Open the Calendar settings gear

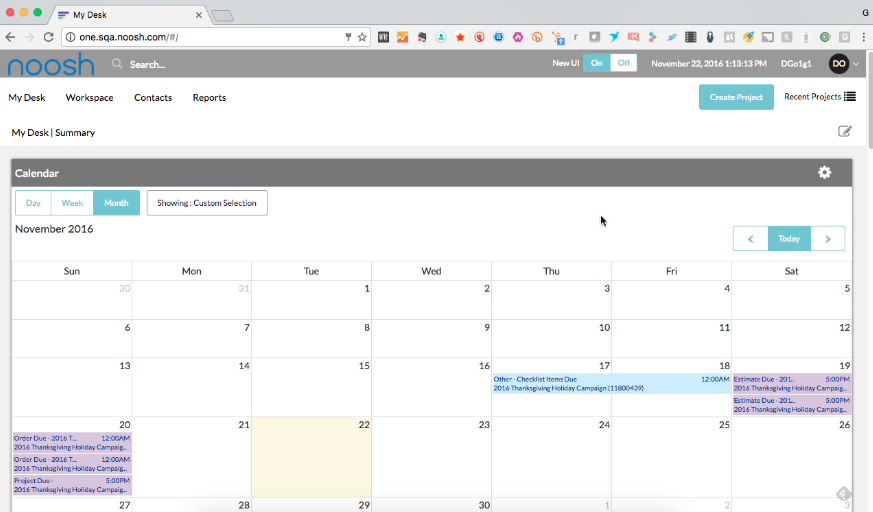tap(824, 173)
